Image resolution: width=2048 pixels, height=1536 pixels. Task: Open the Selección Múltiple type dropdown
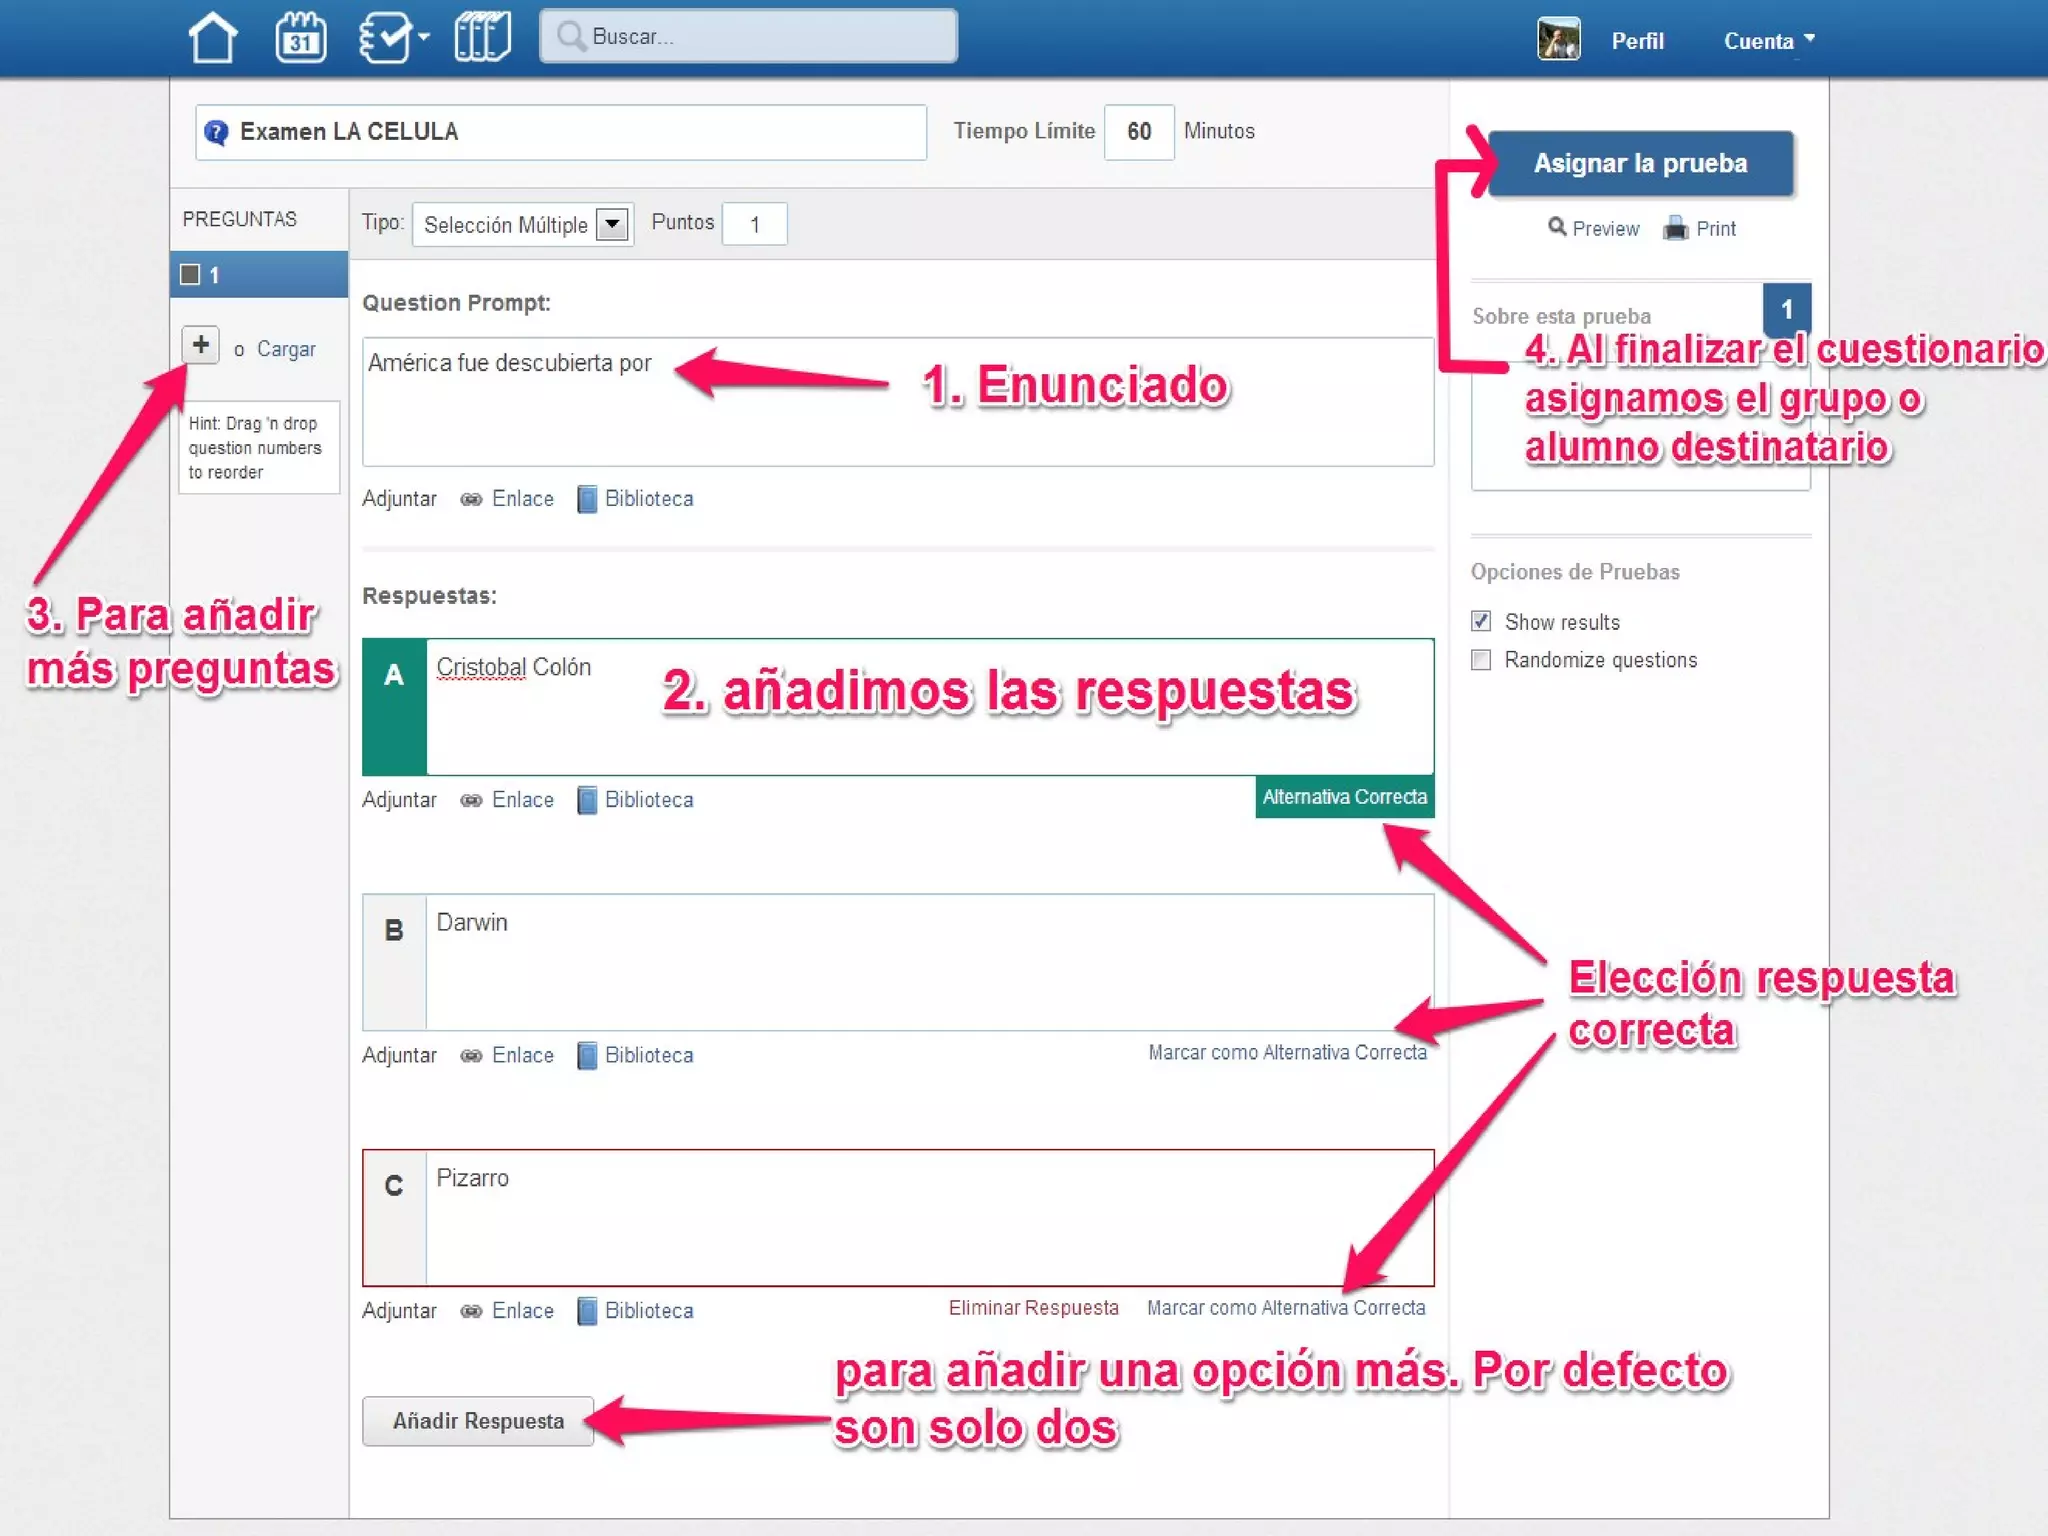(523, 225)
